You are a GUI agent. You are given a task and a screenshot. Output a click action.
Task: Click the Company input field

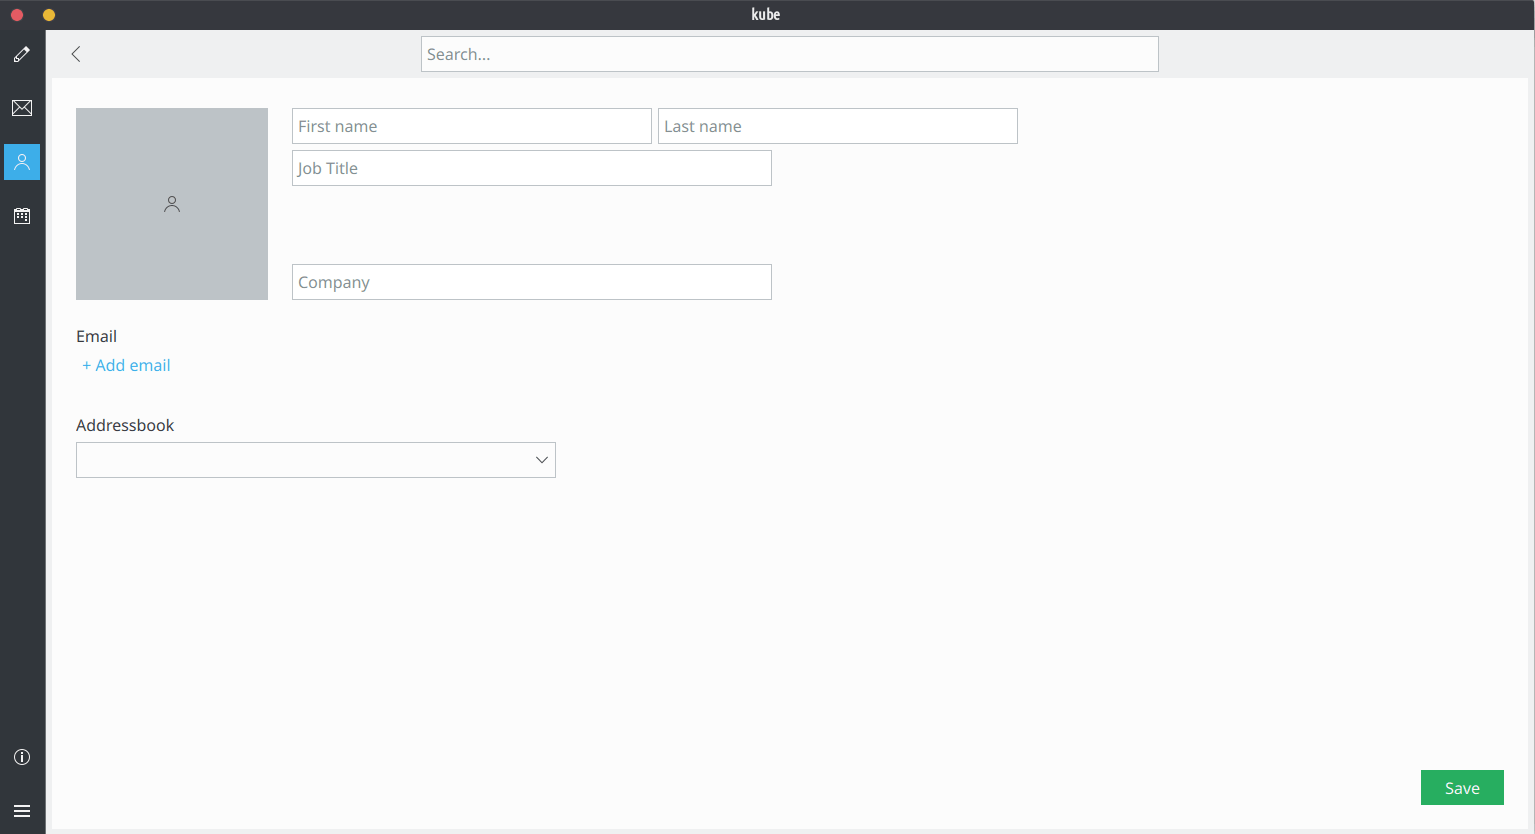531,282
